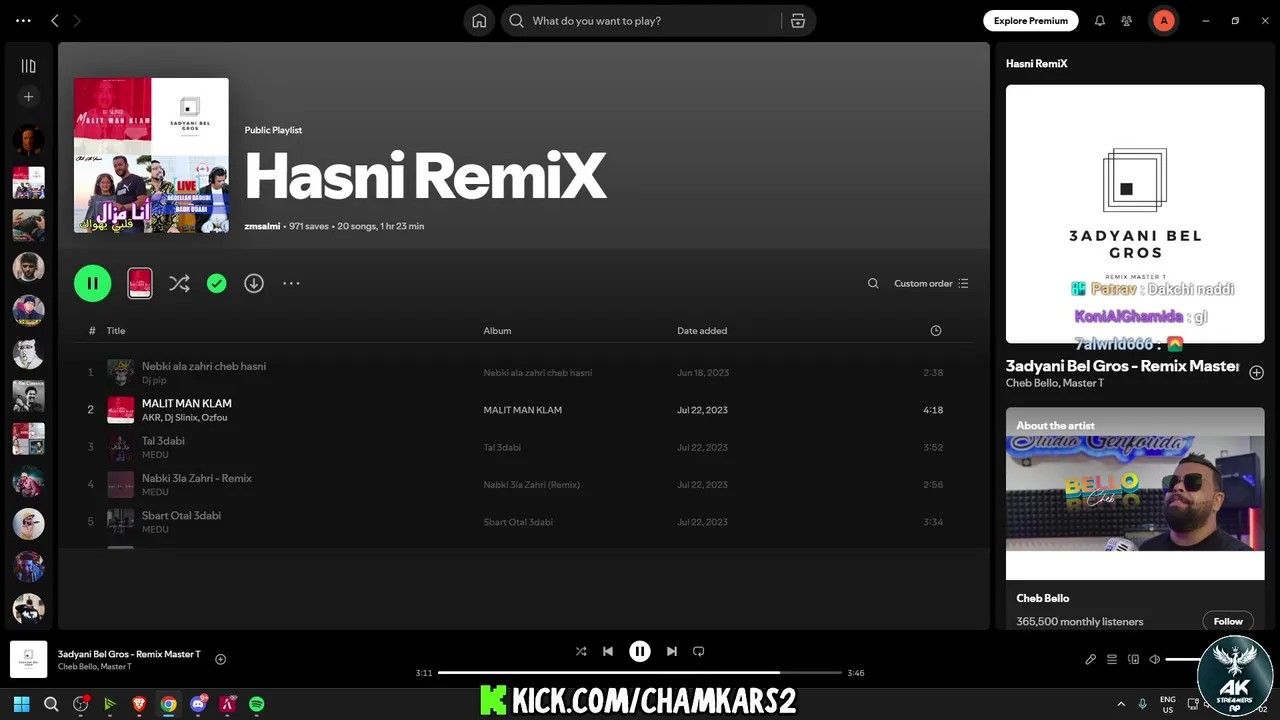Go back with the left arrow
The image size is (1280, 720).
point(55,21)
